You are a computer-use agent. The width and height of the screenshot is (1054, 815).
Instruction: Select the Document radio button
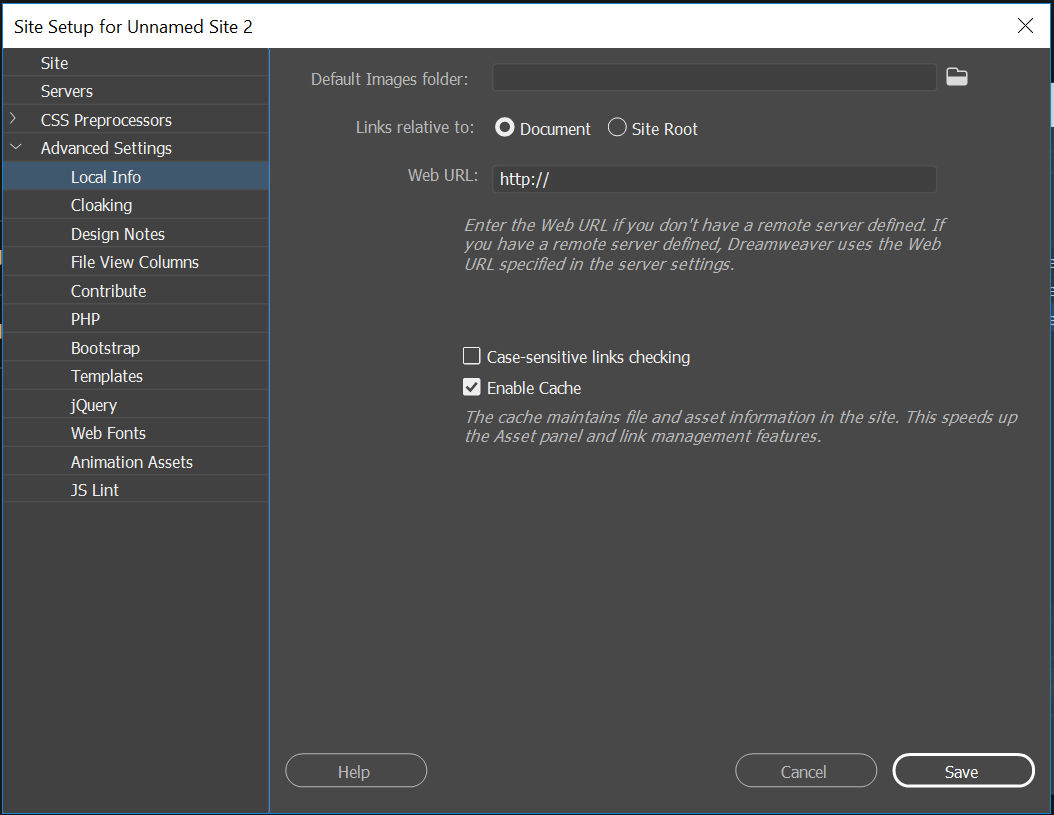point(505,127)
